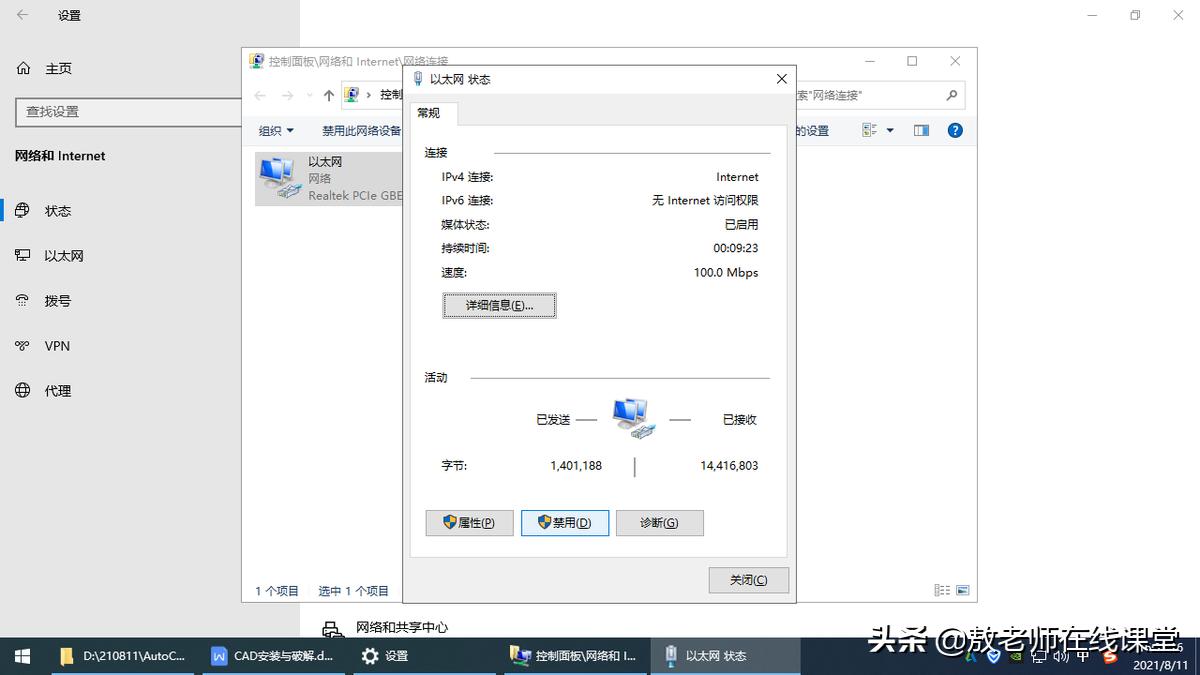Image resolution: width=1200 pixels, height=675 pixels.
Task: Go to 主页 in Settings
Action: coord(58,68)
